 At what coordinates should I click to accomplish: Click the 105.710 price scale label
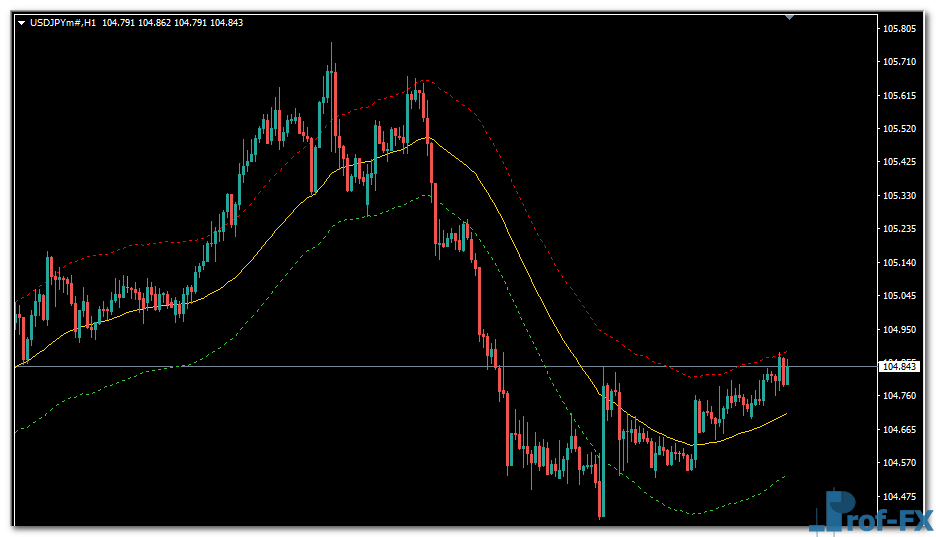coord(900,62)
